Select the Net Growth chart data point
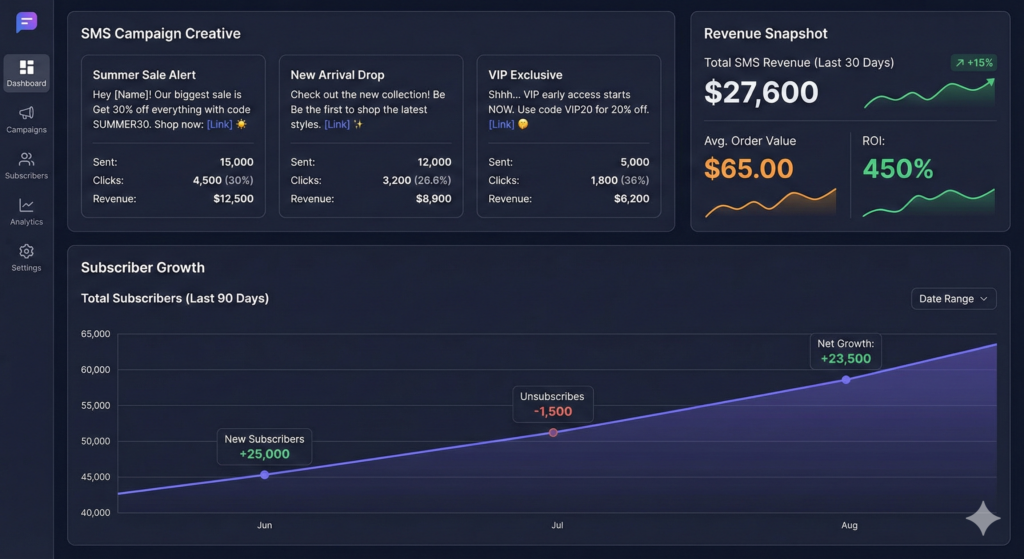Viewport: 1024px width, 559px height. point(846,380)
